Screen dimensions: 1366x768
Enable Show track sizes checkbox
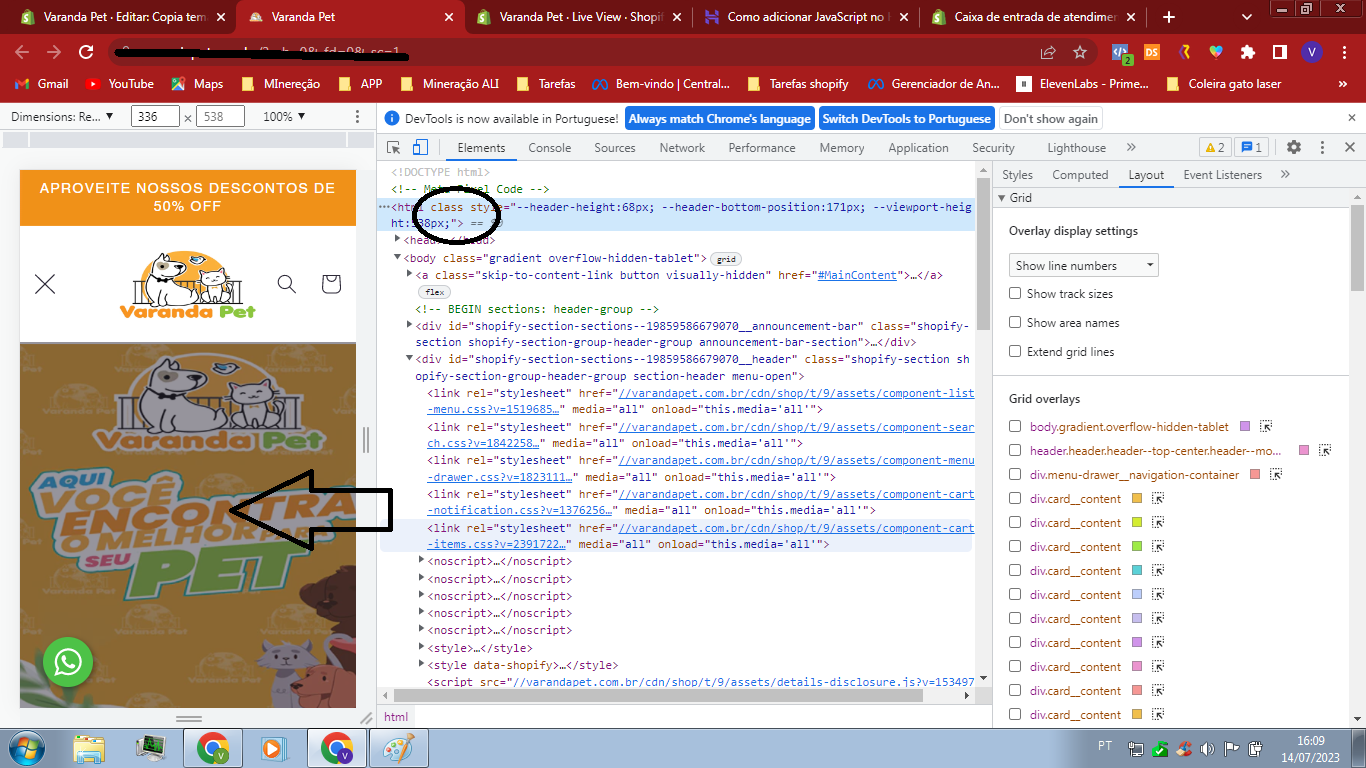click(x=1015, y=294)
